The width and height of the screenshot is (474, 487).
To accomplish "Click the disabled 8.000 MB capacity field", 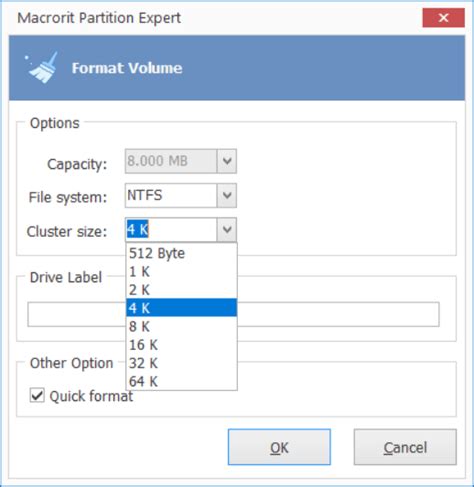I will tap(171, 161).
